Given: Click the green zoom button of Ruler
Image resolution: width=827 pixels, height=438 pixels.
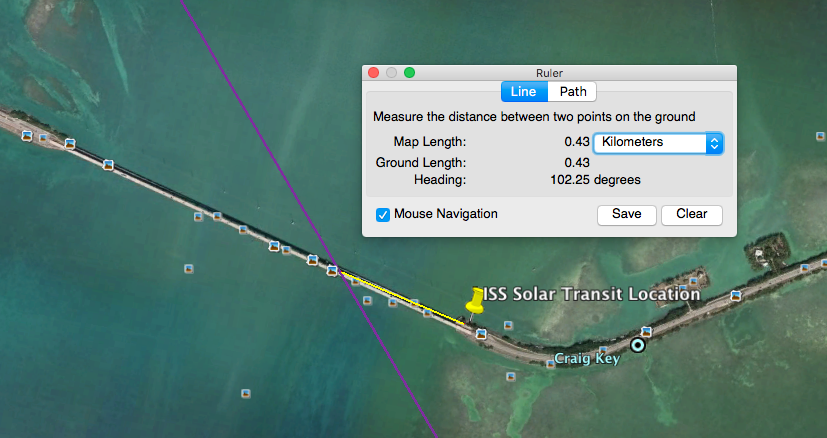Looking at the screenshot, I should point(410,73).
